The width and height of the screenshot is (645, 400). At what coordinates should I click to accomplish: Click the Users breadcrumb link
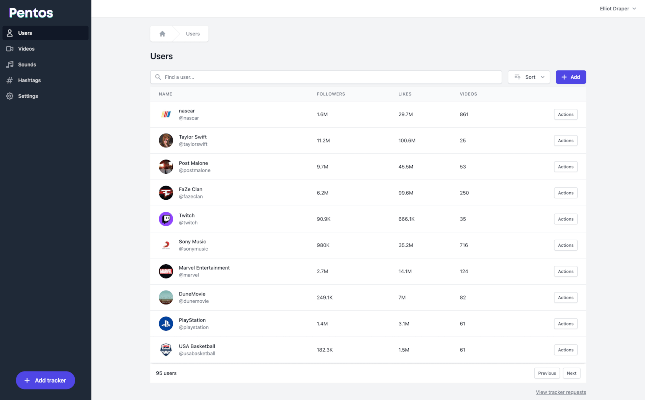(193, 34)
